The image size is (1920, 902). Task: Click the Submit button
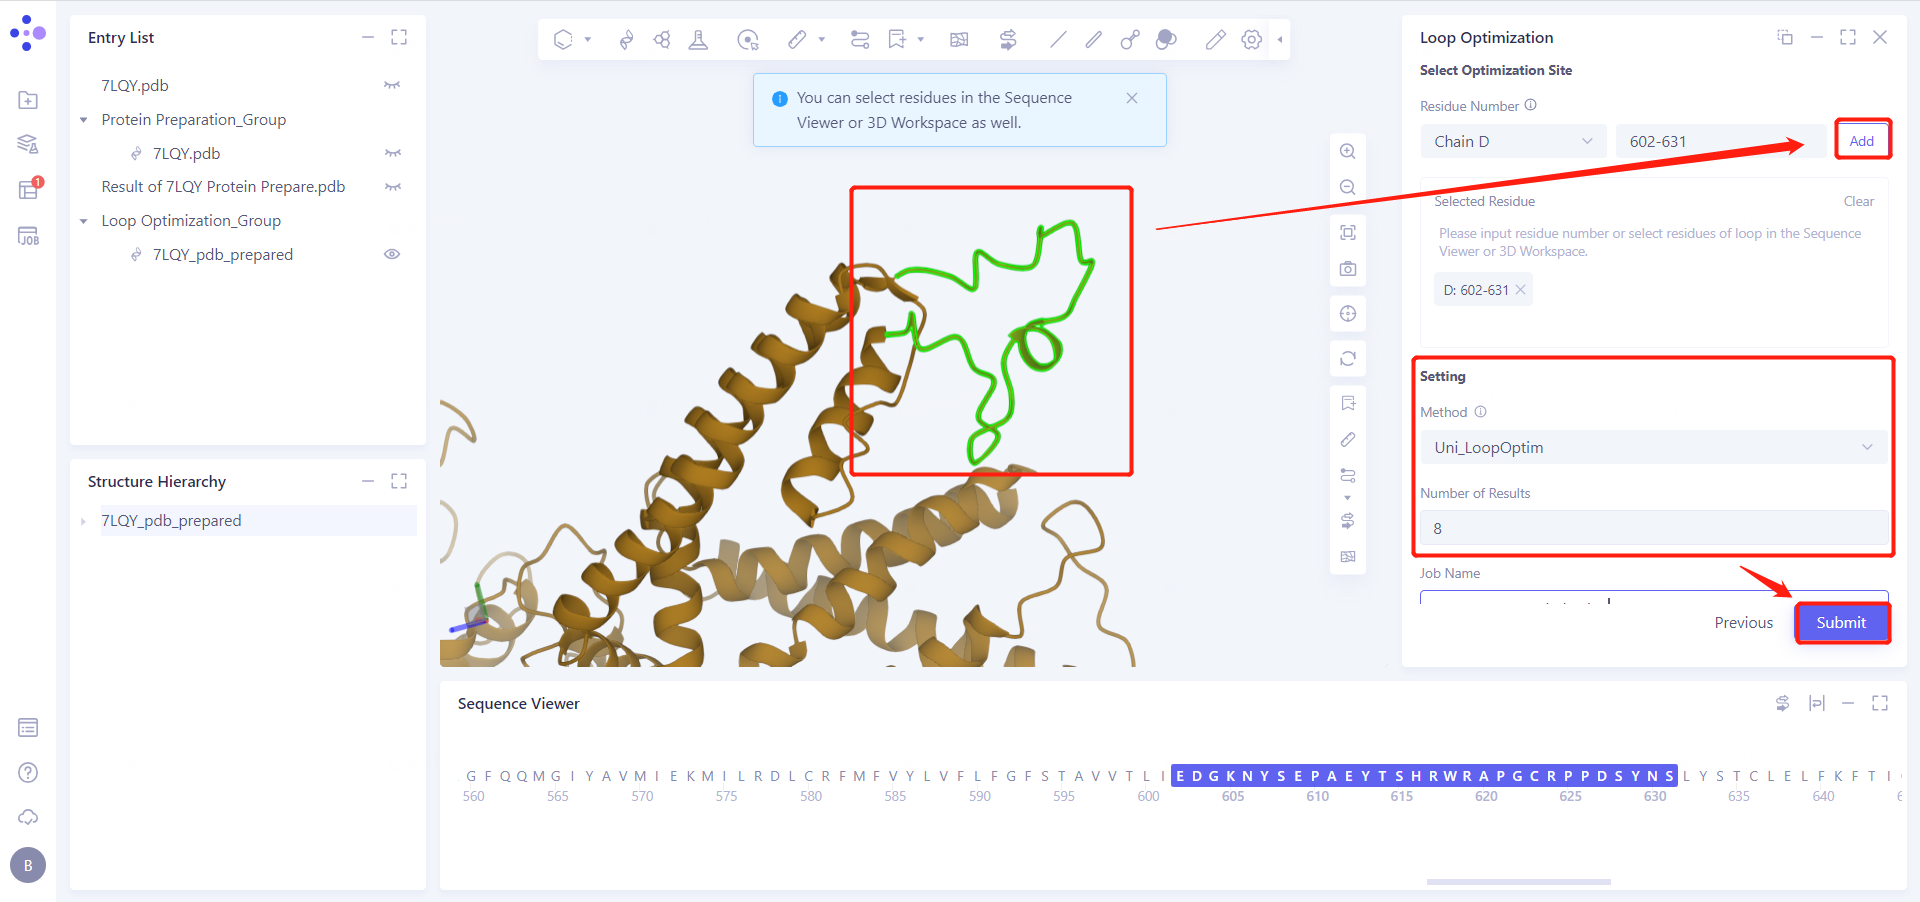1841,622
